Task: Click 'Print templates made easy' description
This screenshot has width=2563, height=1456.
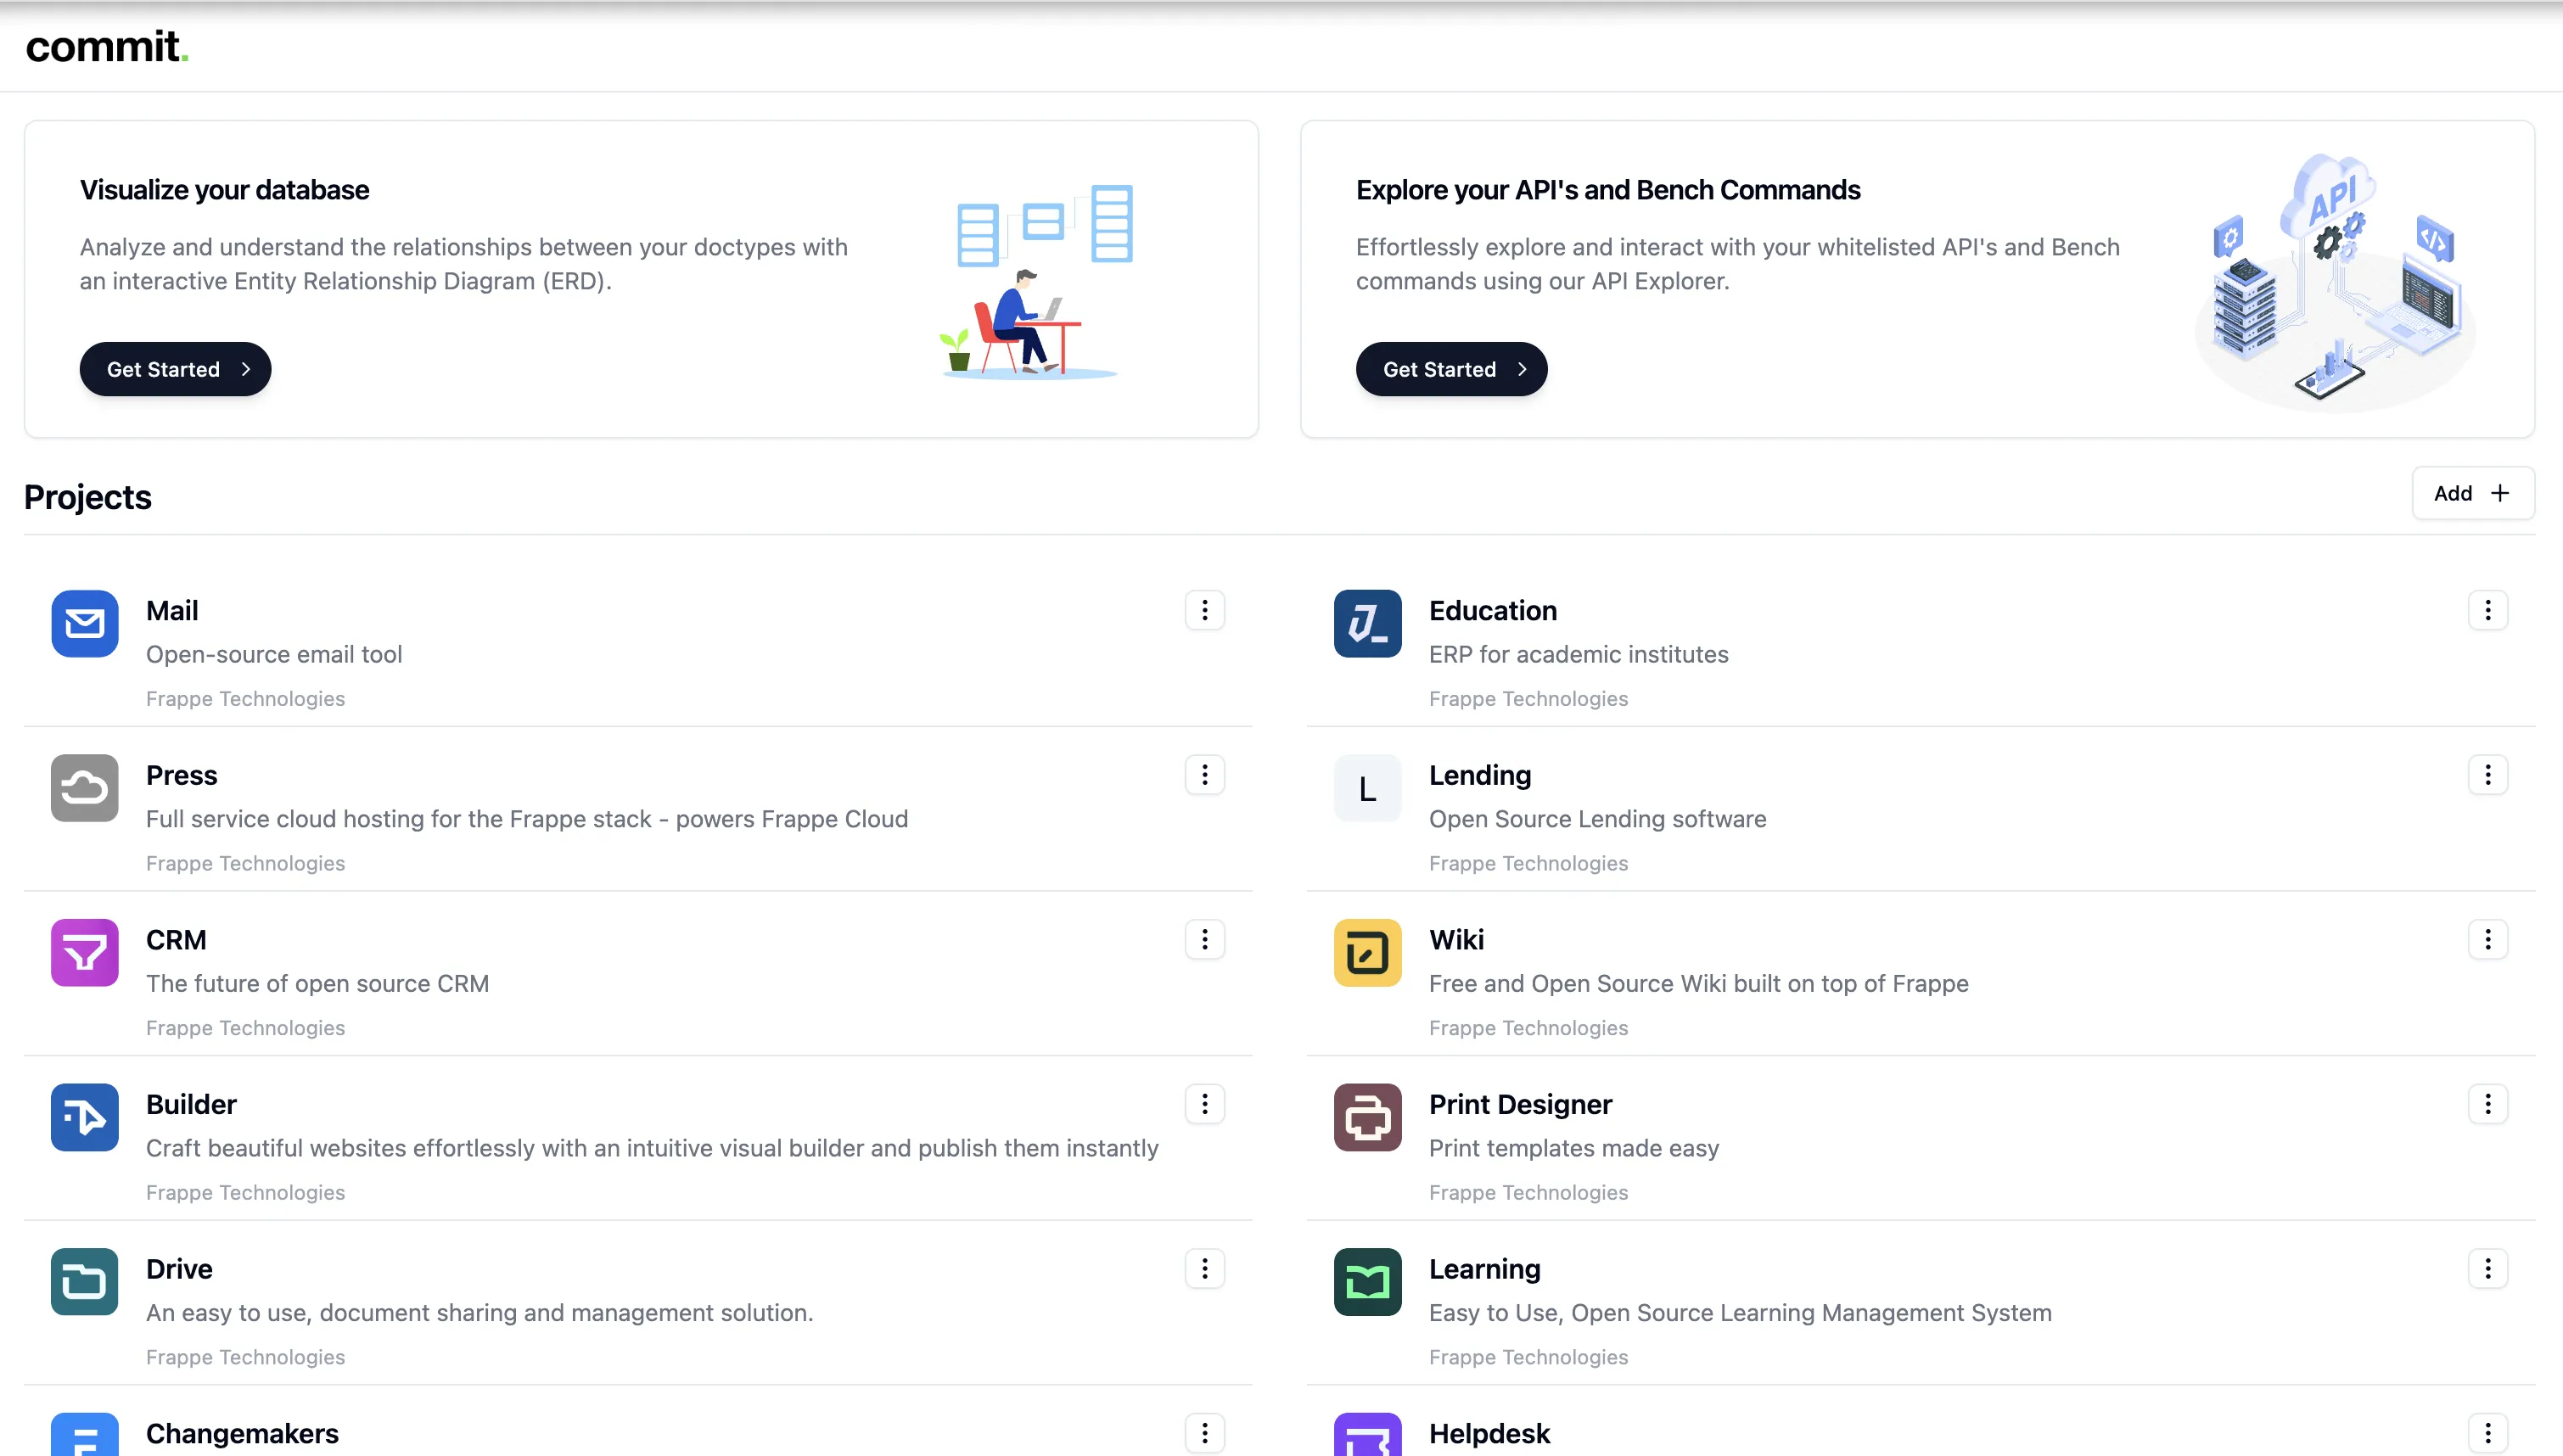Action: (1573, 1149)
